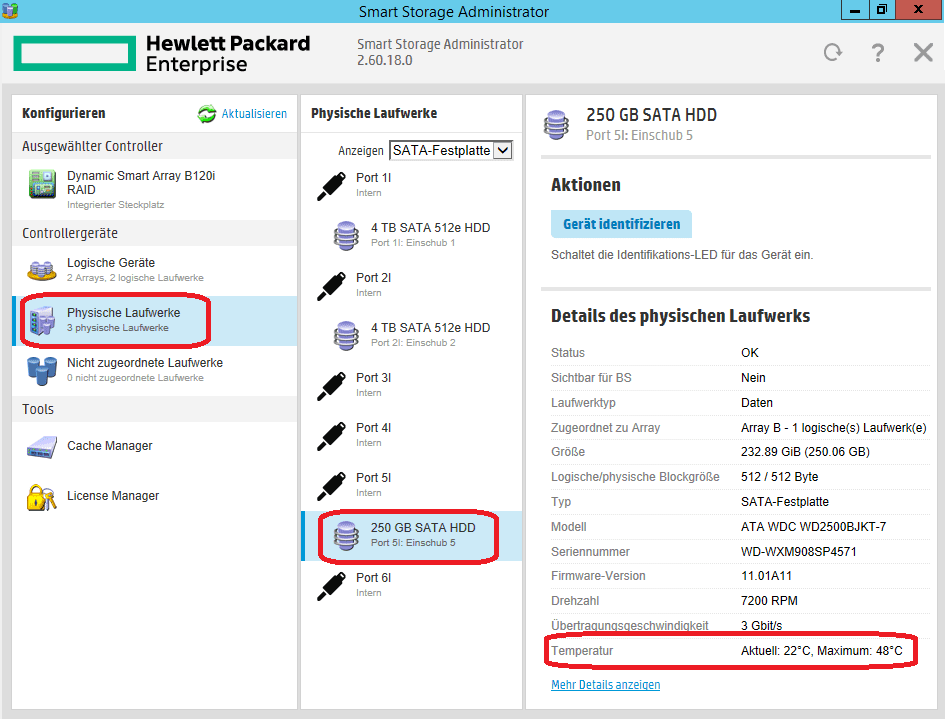
Task: Click the Smart Storage Administrator title bar icon
Action: click(x=10, y=10)
